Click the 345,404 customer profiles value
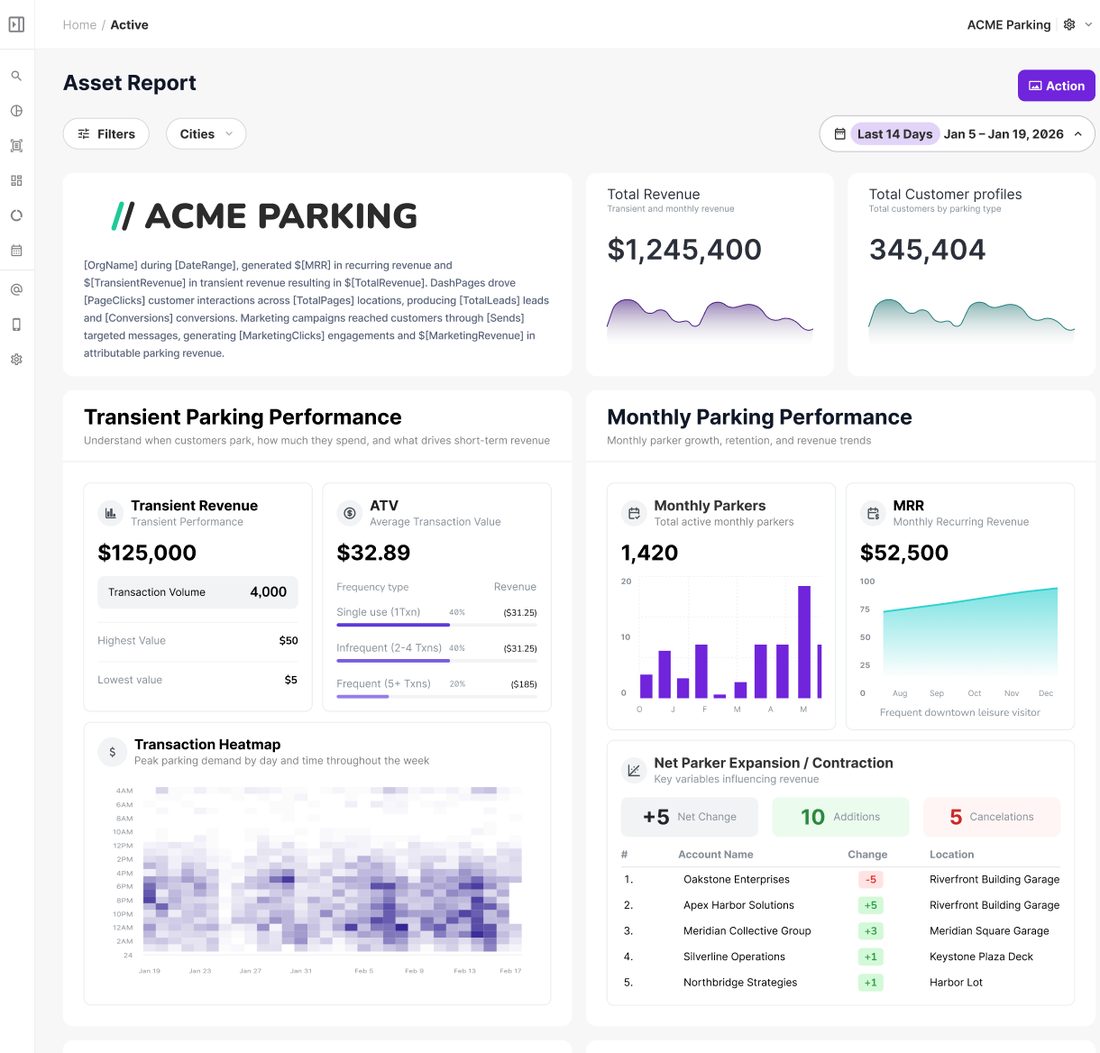 [927, 250]
